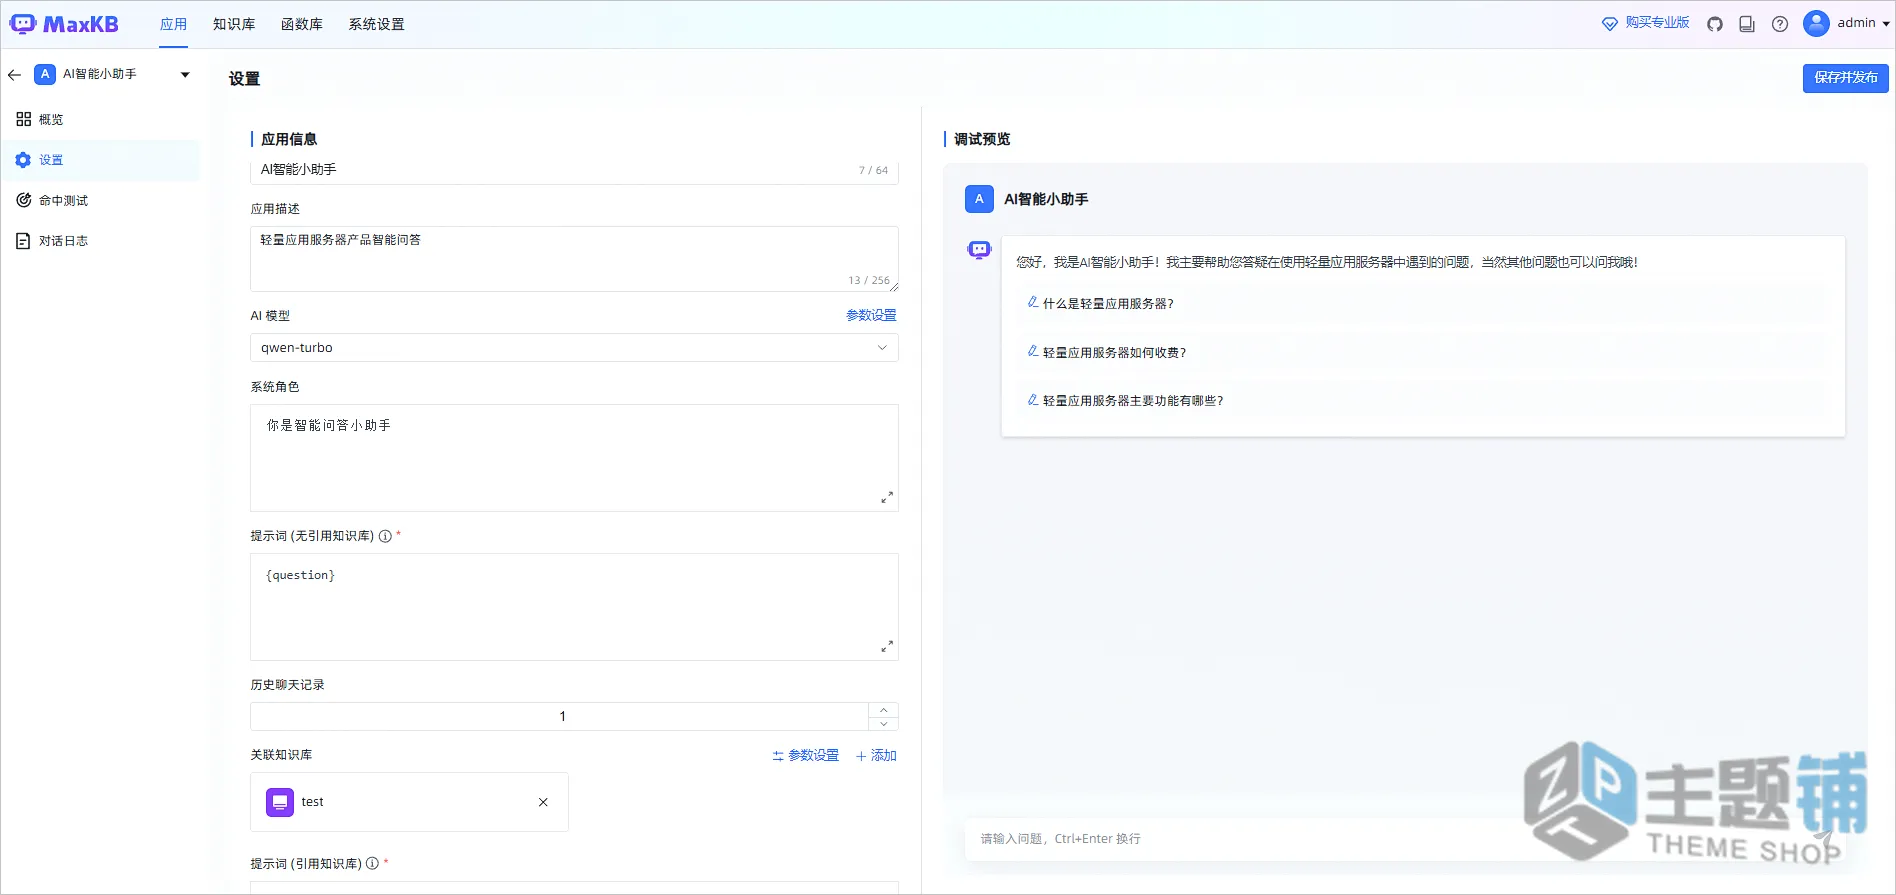Open the AI智能小助手 application switcher
The width and height of the screenshot is (1896, 895).
pyautogui.click(x=185, y=75)
